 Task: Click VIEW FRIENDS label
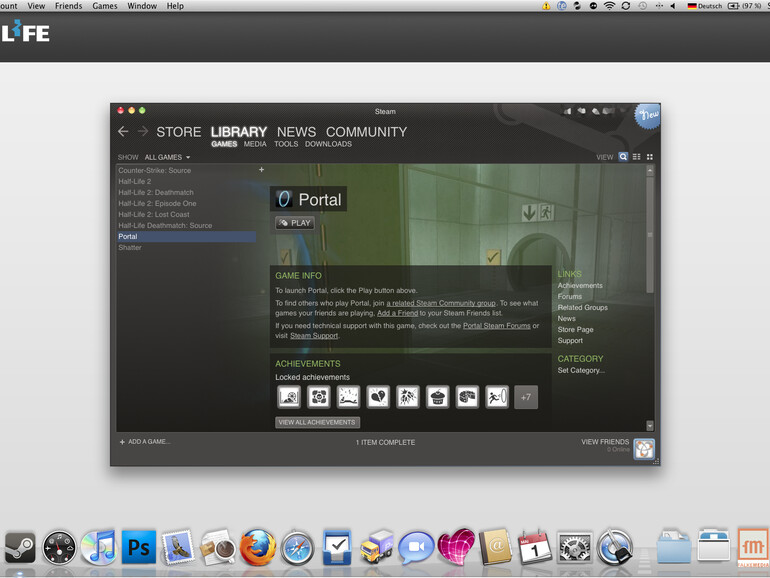pos(605,441)
